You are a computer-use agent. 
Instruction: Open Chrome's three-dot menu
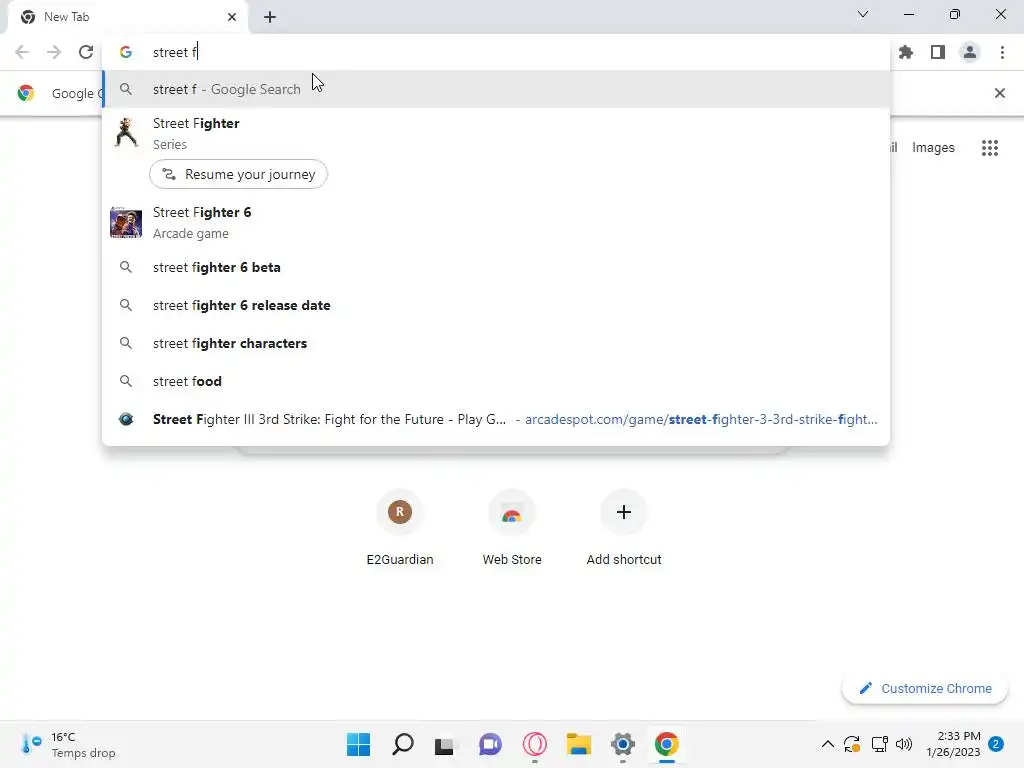coord(1002,52)
